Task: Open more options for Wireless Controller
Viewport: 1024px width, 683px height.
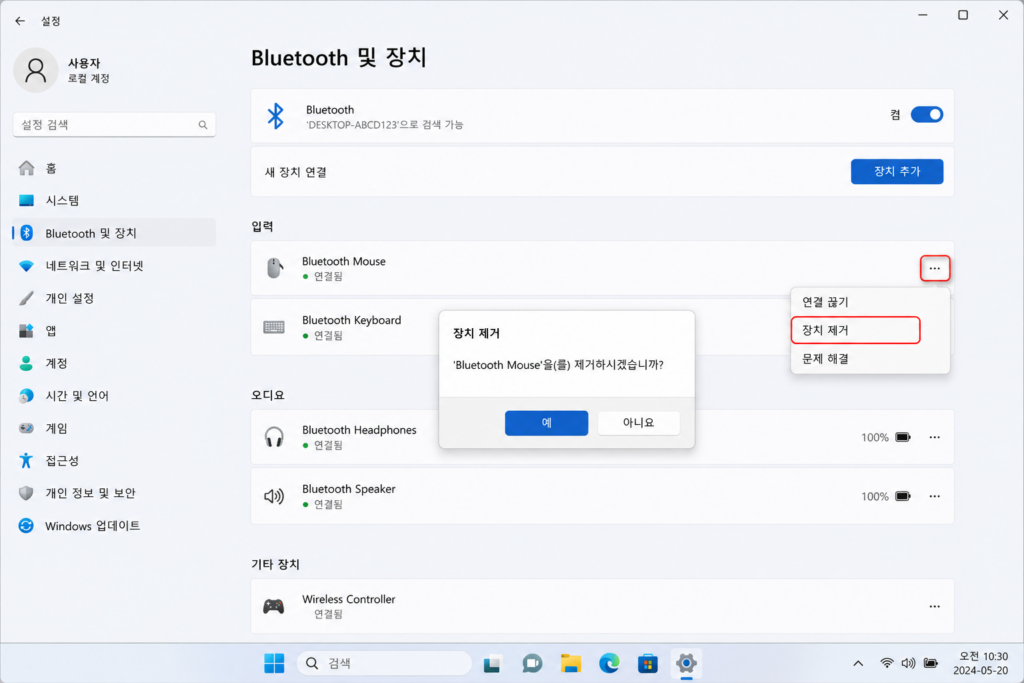Action: tap(935, 607)
